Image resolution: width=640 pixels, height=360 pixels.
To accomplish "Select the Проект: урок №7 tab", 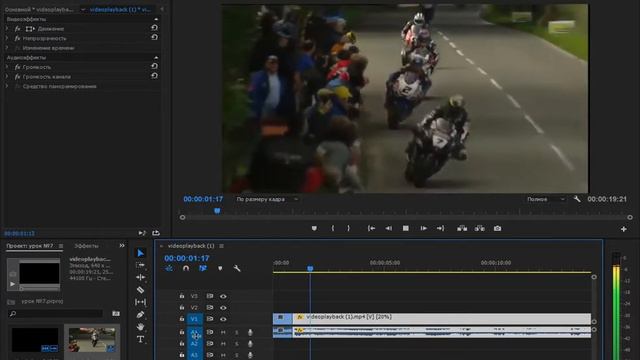I will click(29, 246).
